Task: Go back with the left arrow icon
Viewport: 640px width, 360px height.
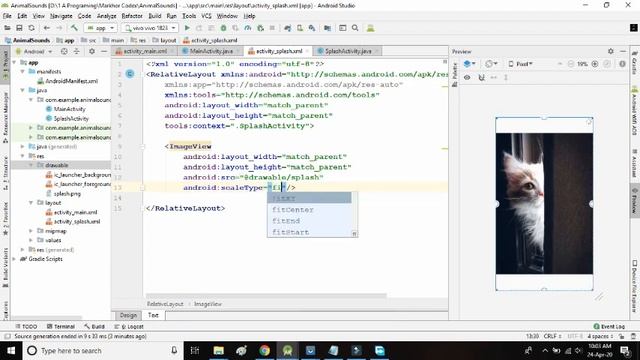Action: (x=47, y=28)
